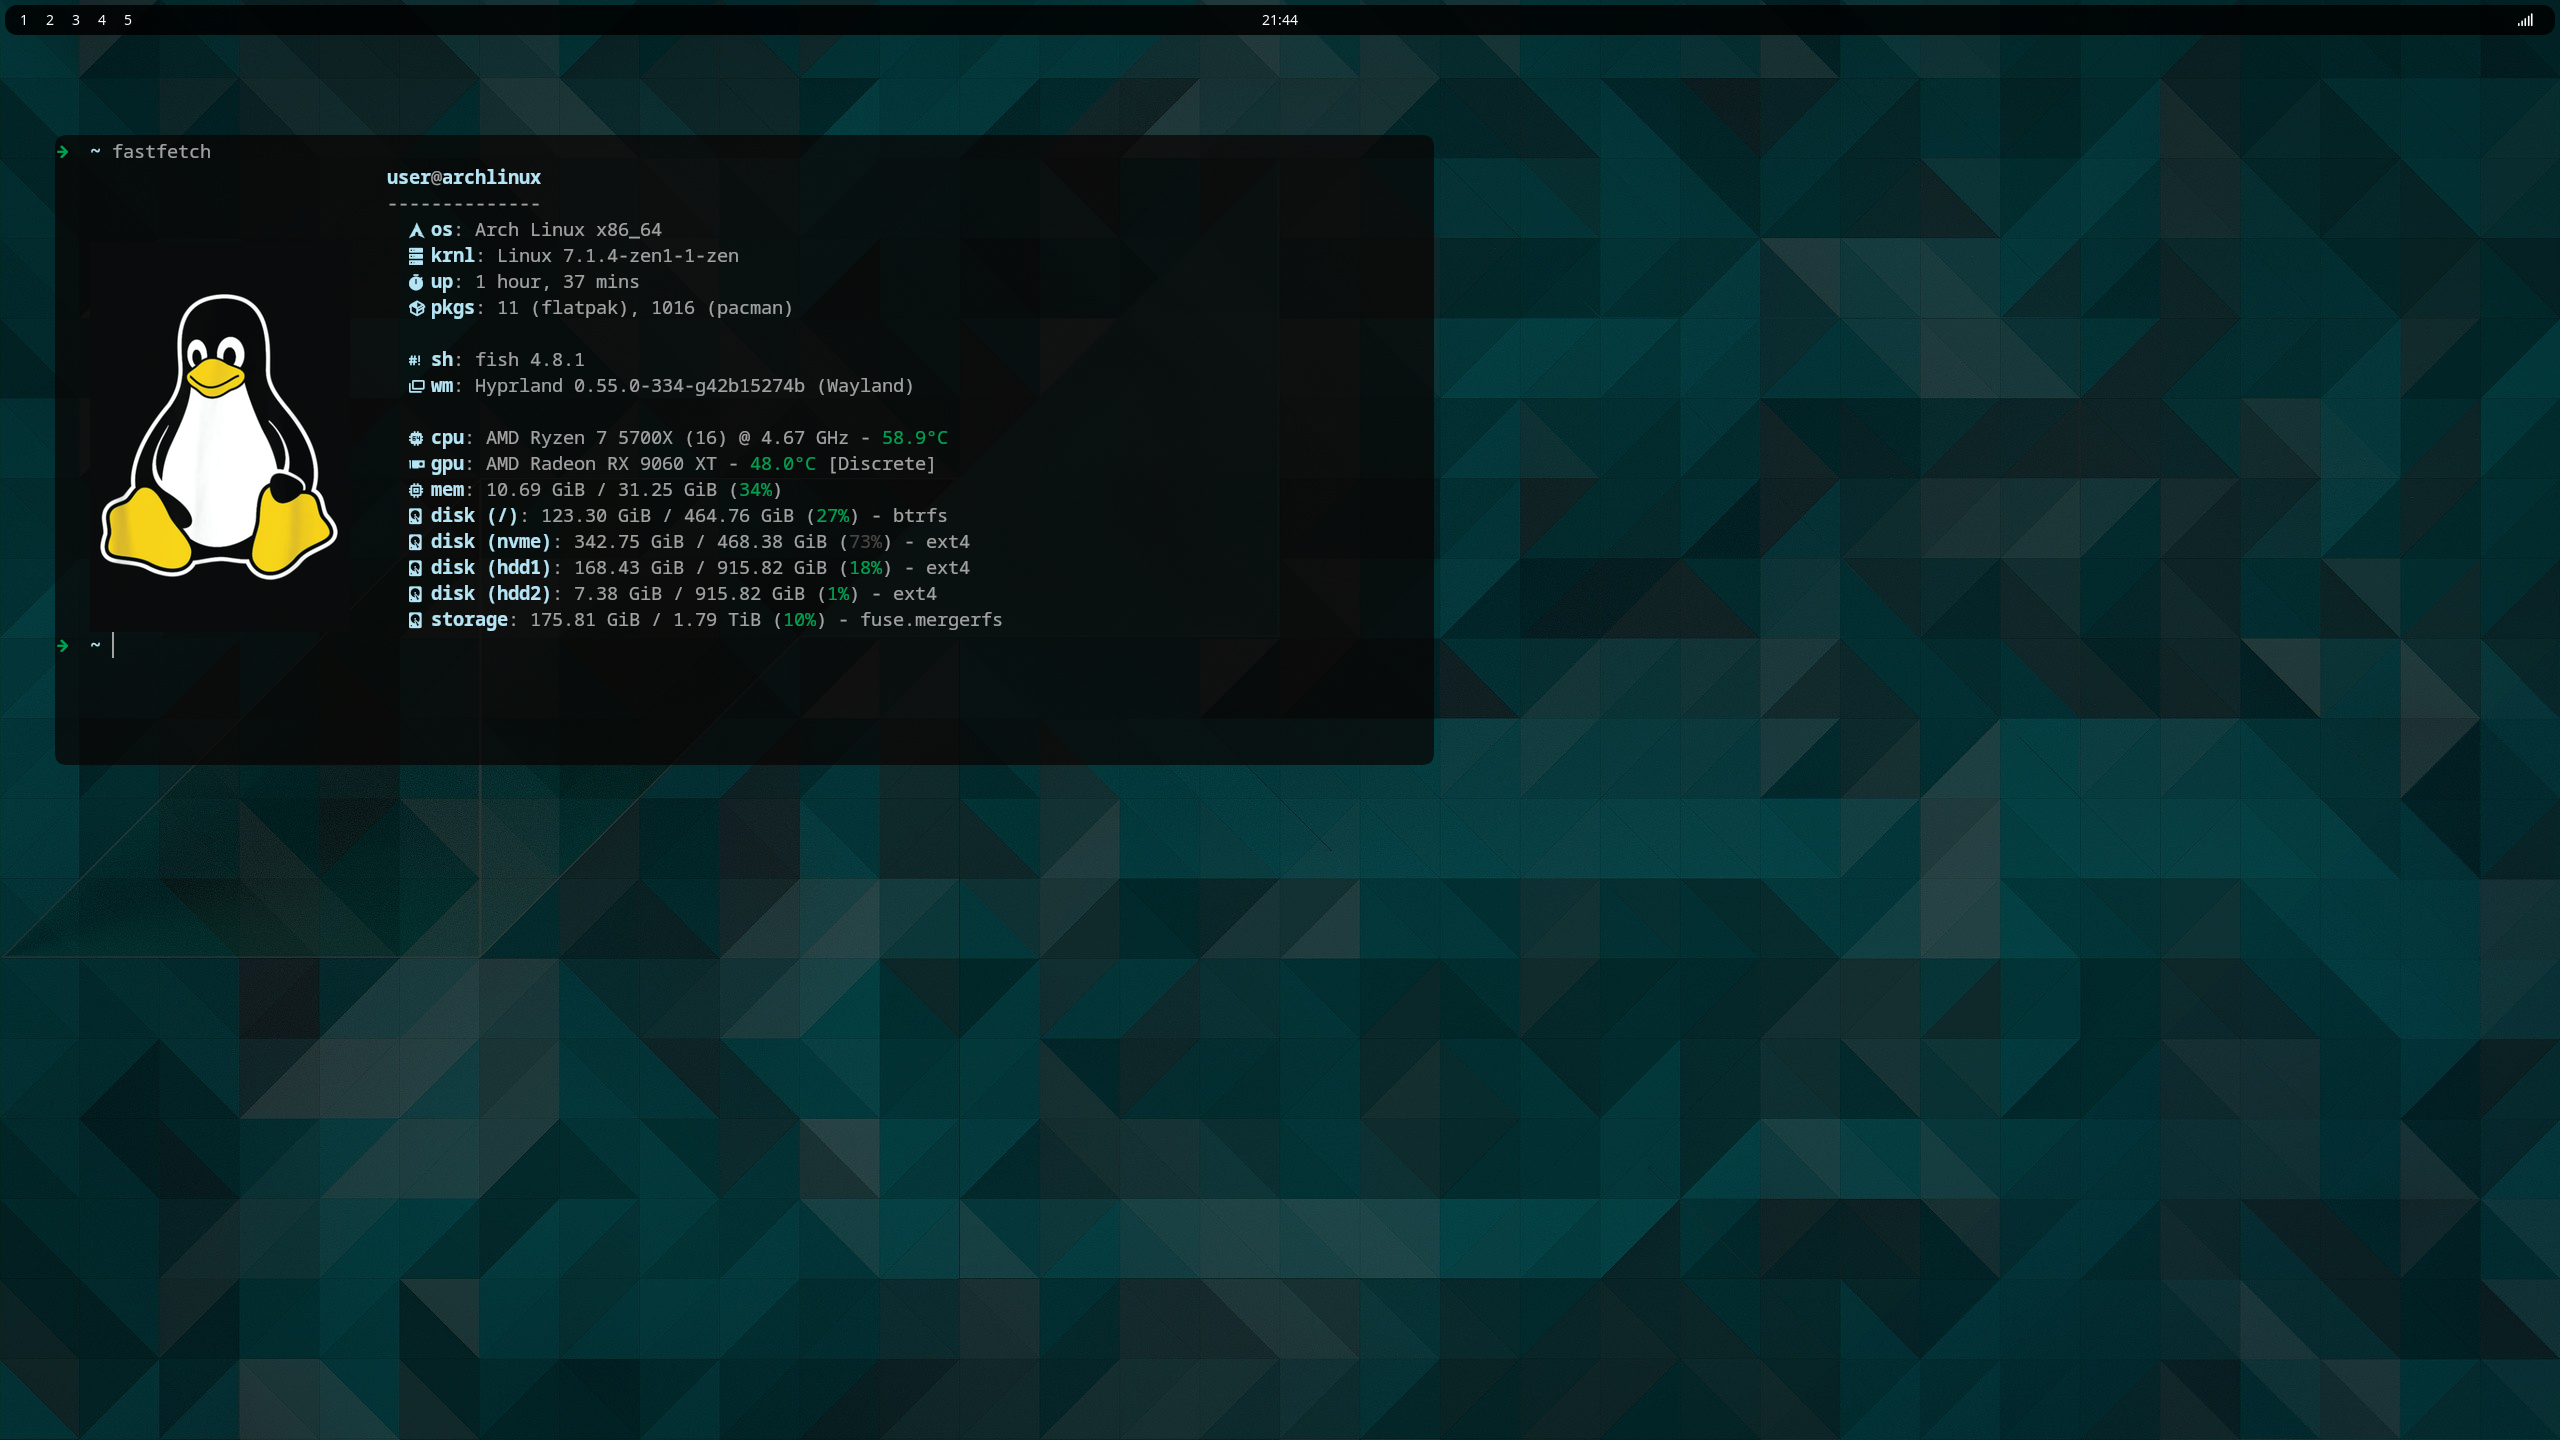Click the stopwatch icon beside up

click(x=416, y=282)
